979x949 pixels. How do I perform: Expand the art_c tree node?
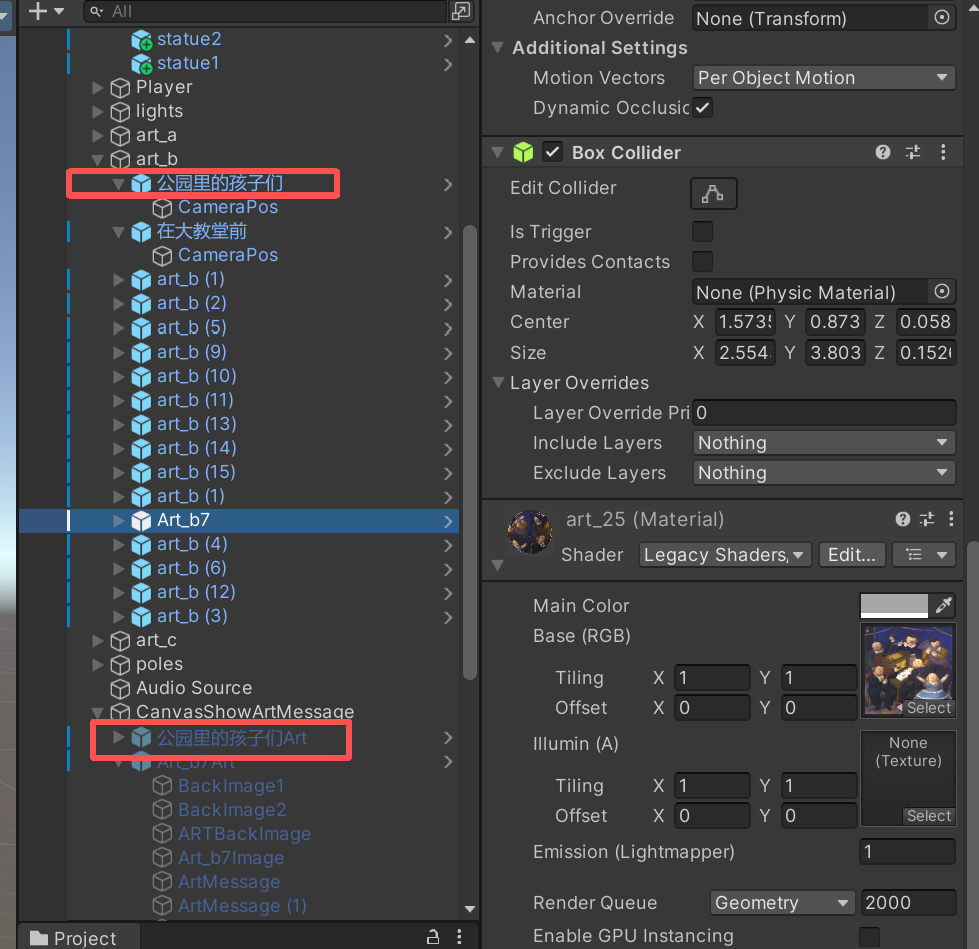coord(97,641)
